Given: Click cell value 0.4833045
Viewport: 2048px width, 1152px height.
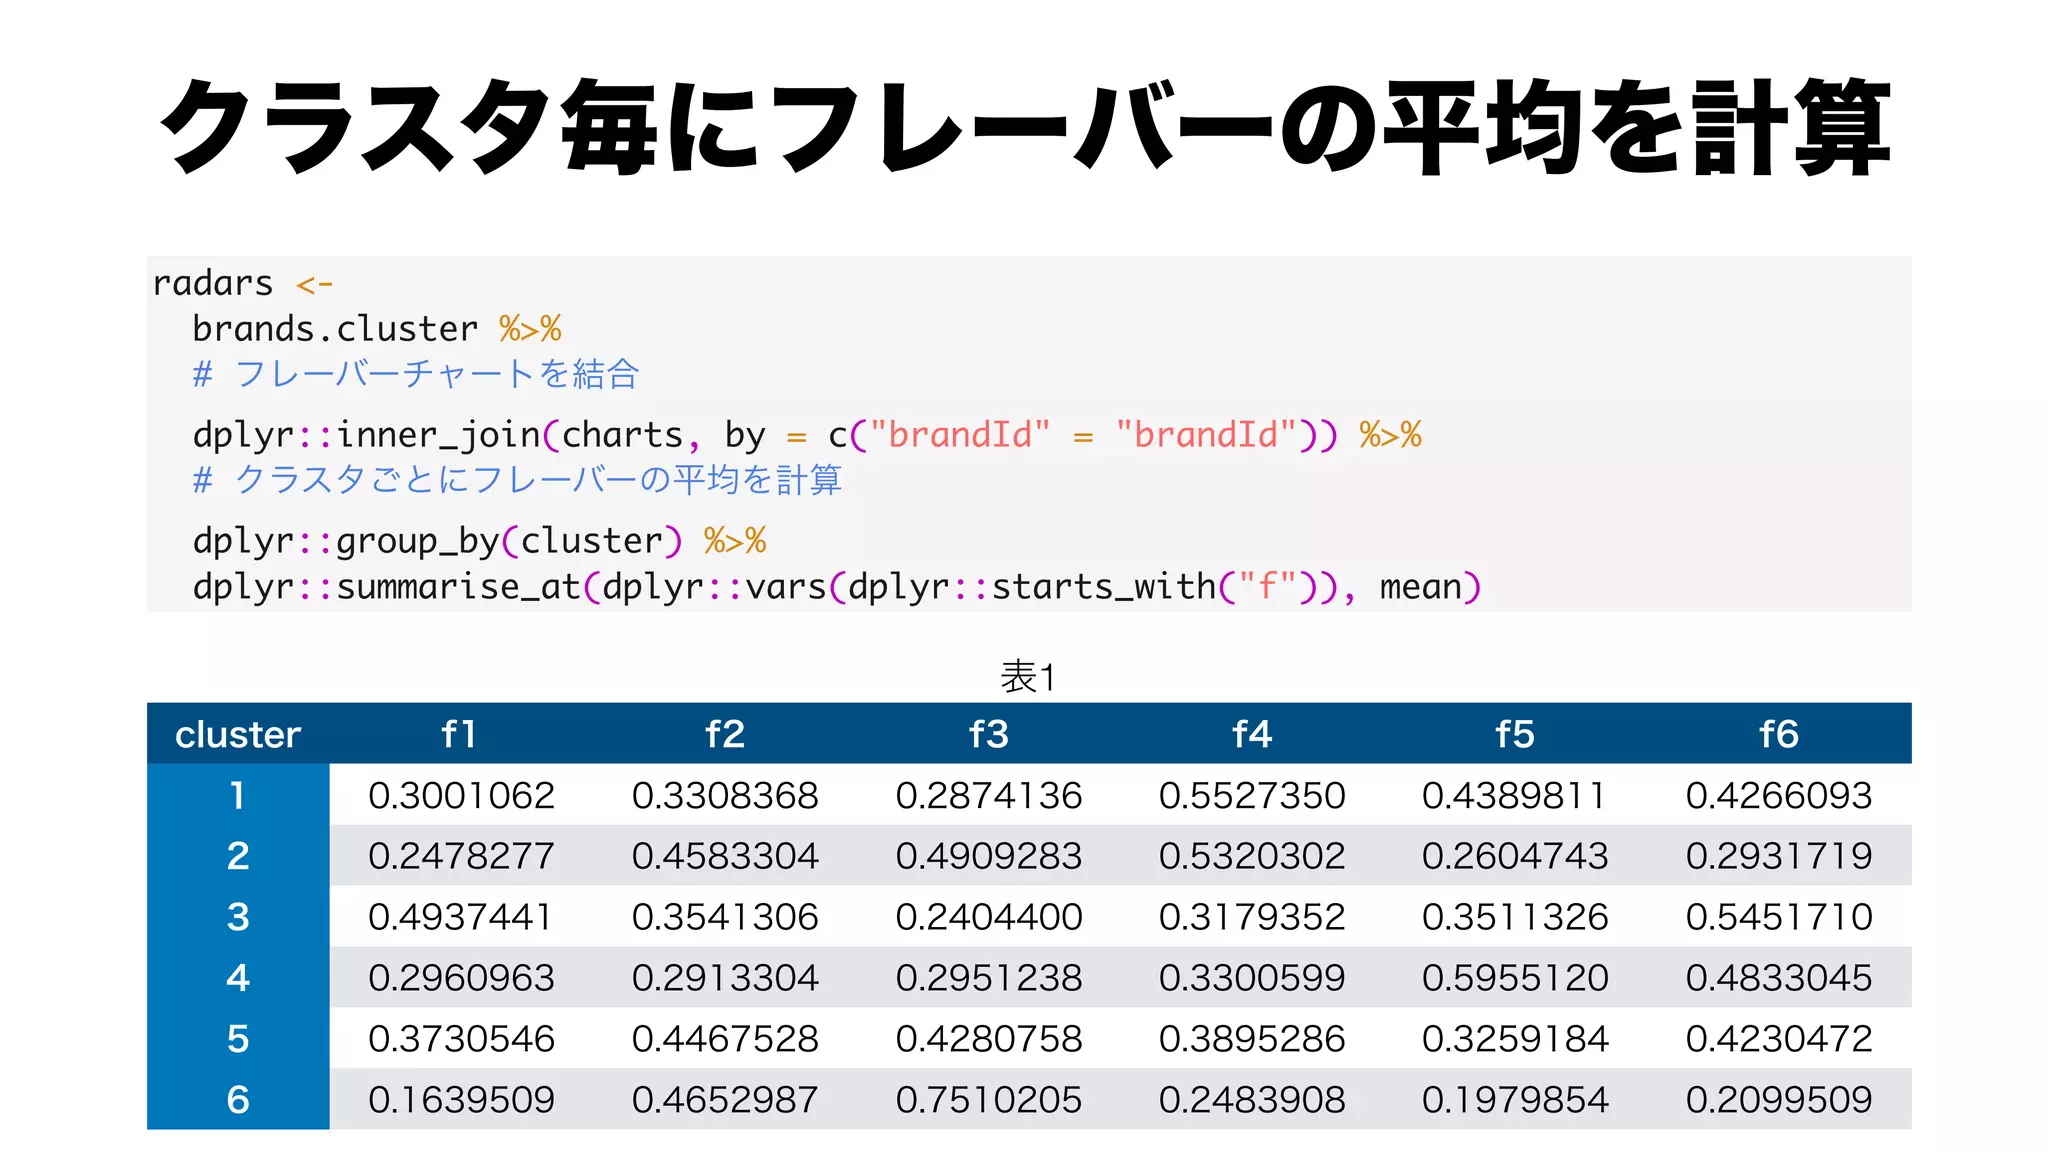Looking at the screenshot, I should pyautogui.click(x=1779, y=978).
